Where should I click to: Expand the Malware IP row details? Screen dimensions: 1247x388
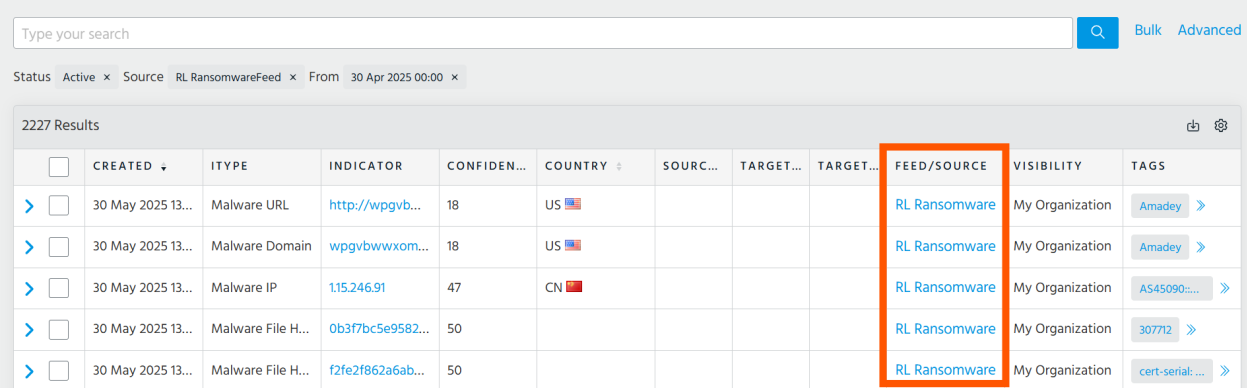coord(29,289)
